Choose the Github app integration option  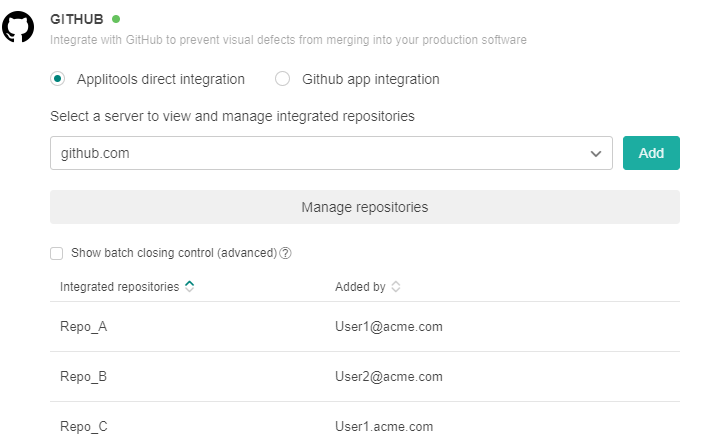click(x=283, y=79)
